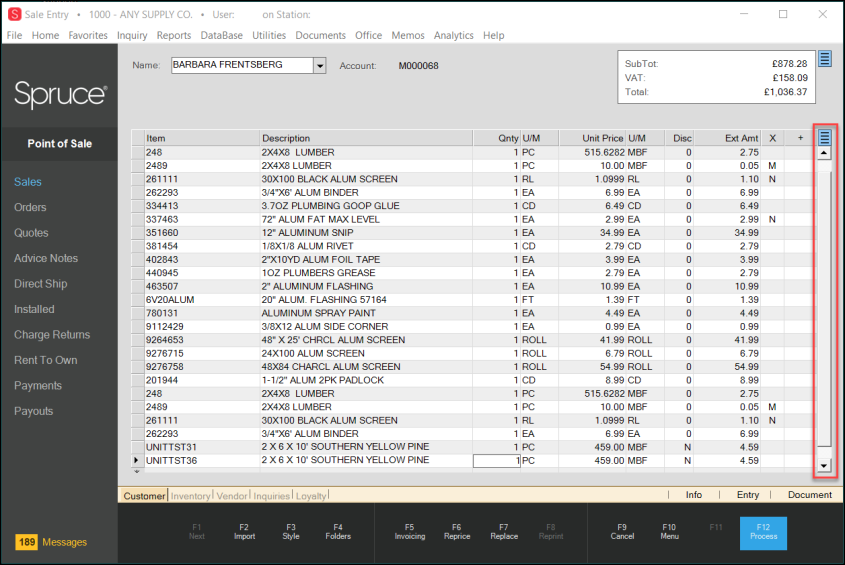This screenshot has width=845, height=565.
Task: Select item cell 351660
Action: pyautogui.click(x=202, y=233)
